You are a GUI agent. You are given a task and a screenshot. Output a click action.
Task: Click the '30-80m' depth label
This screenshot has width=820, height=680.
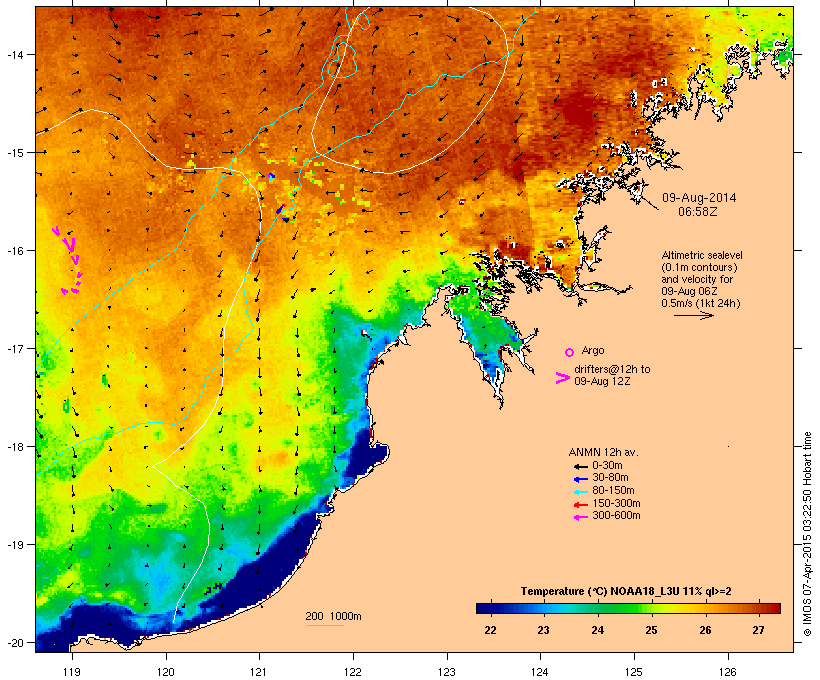(610, 478)
